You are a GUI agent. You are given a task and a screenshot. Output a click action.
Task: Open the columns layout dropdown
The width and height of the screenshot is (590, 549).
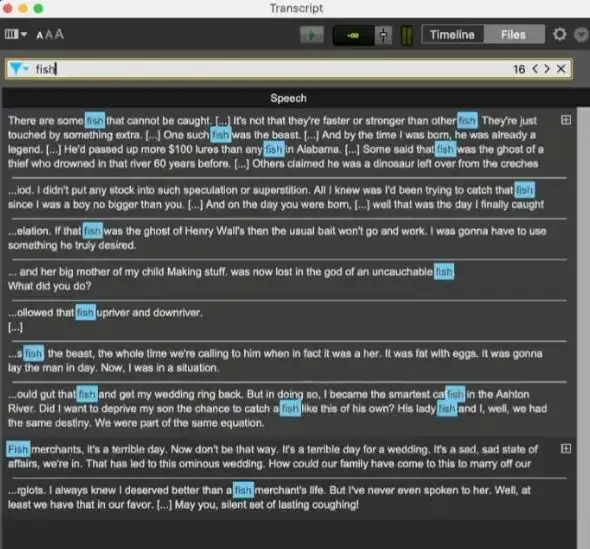(x=15, y=35)
